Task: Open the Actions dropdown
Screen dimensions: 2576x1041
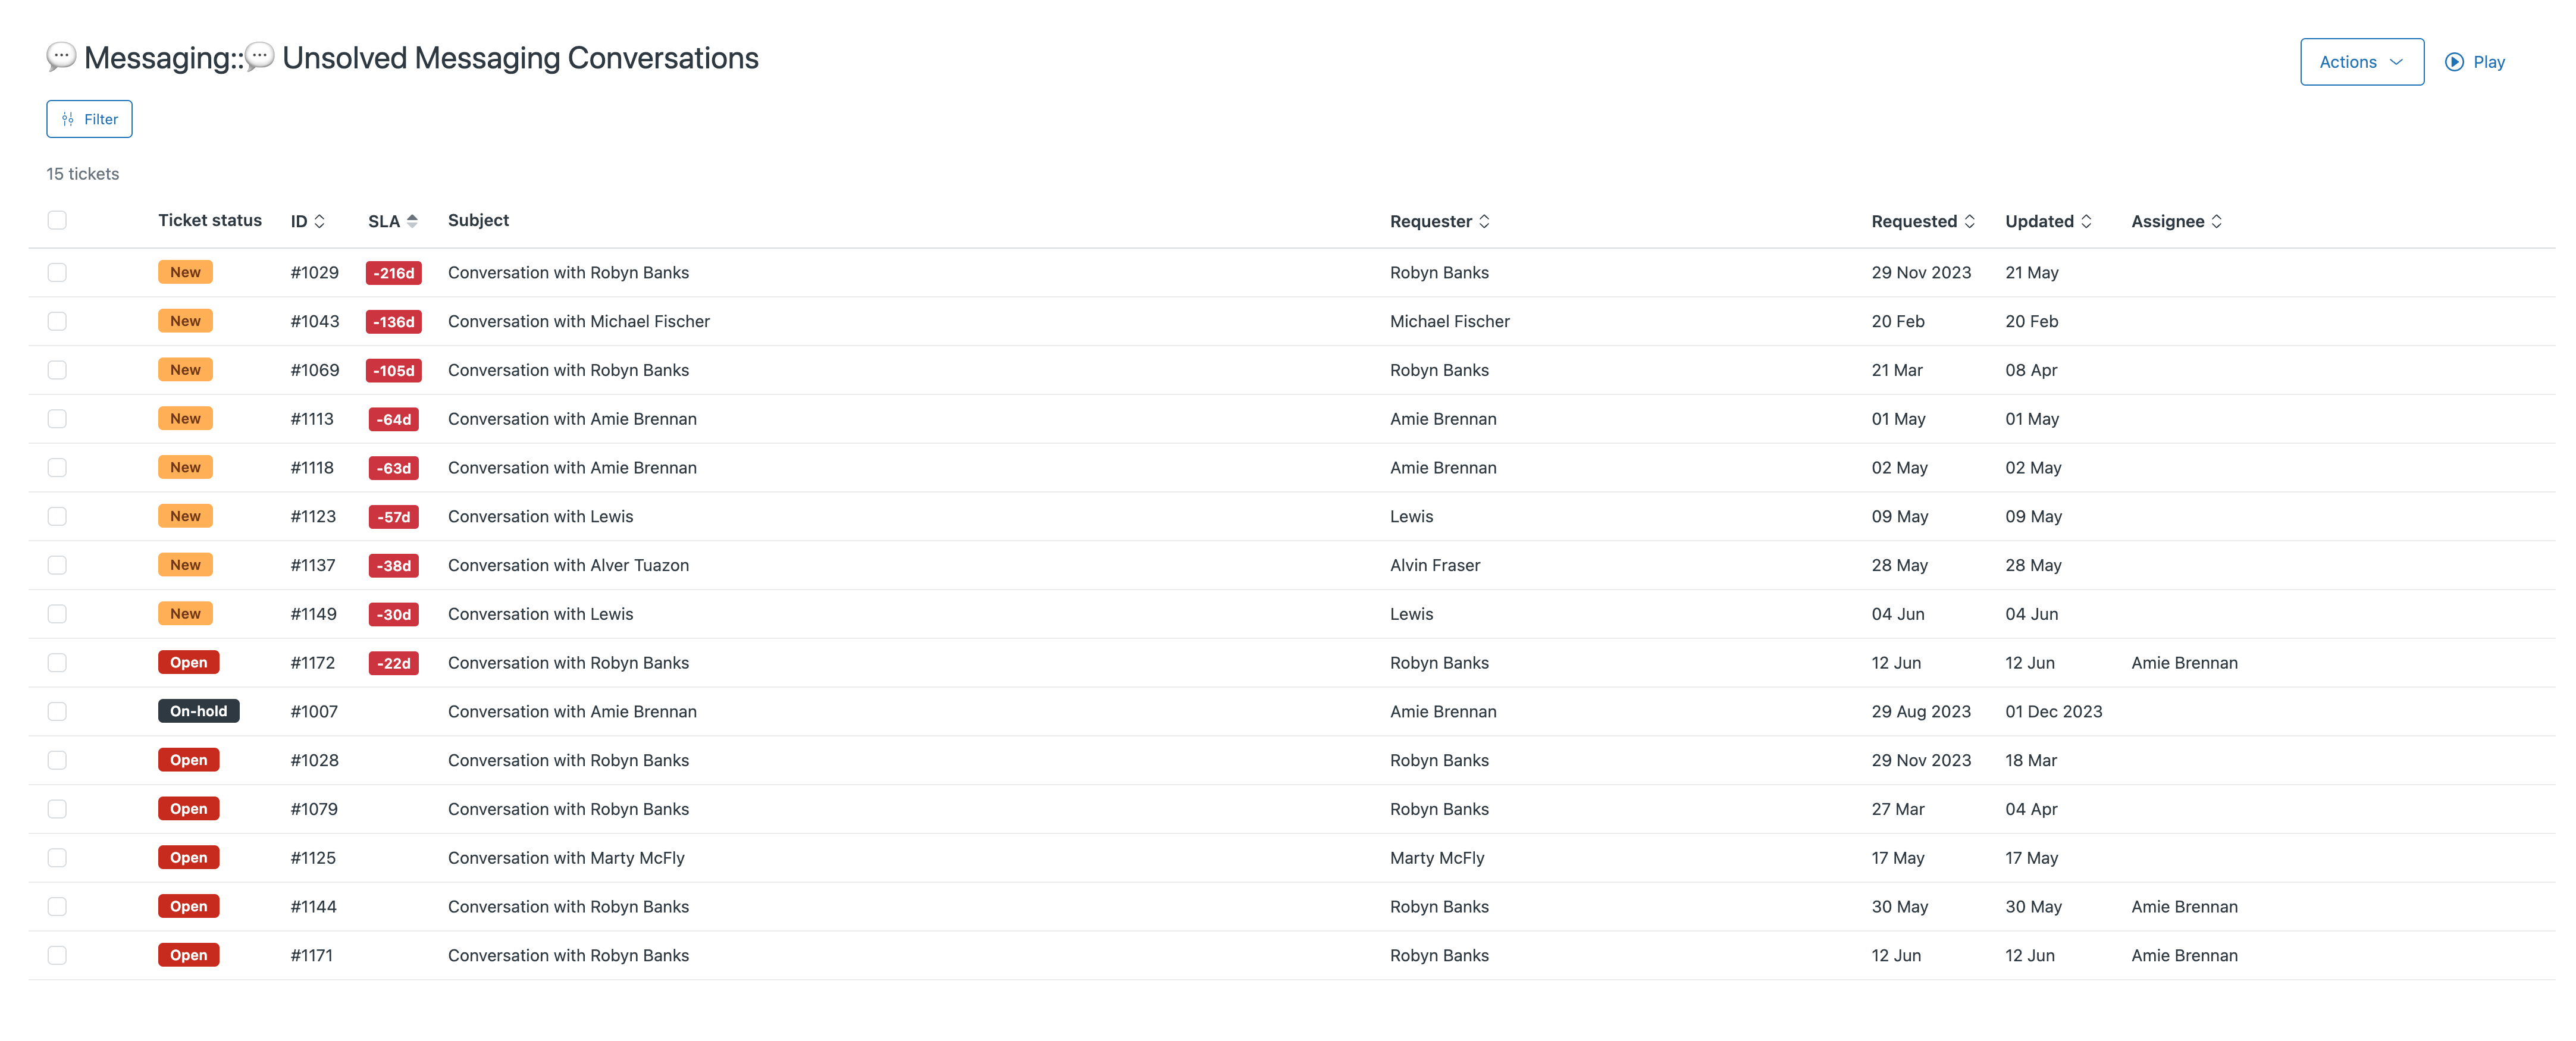Action: click(2361, 61)
